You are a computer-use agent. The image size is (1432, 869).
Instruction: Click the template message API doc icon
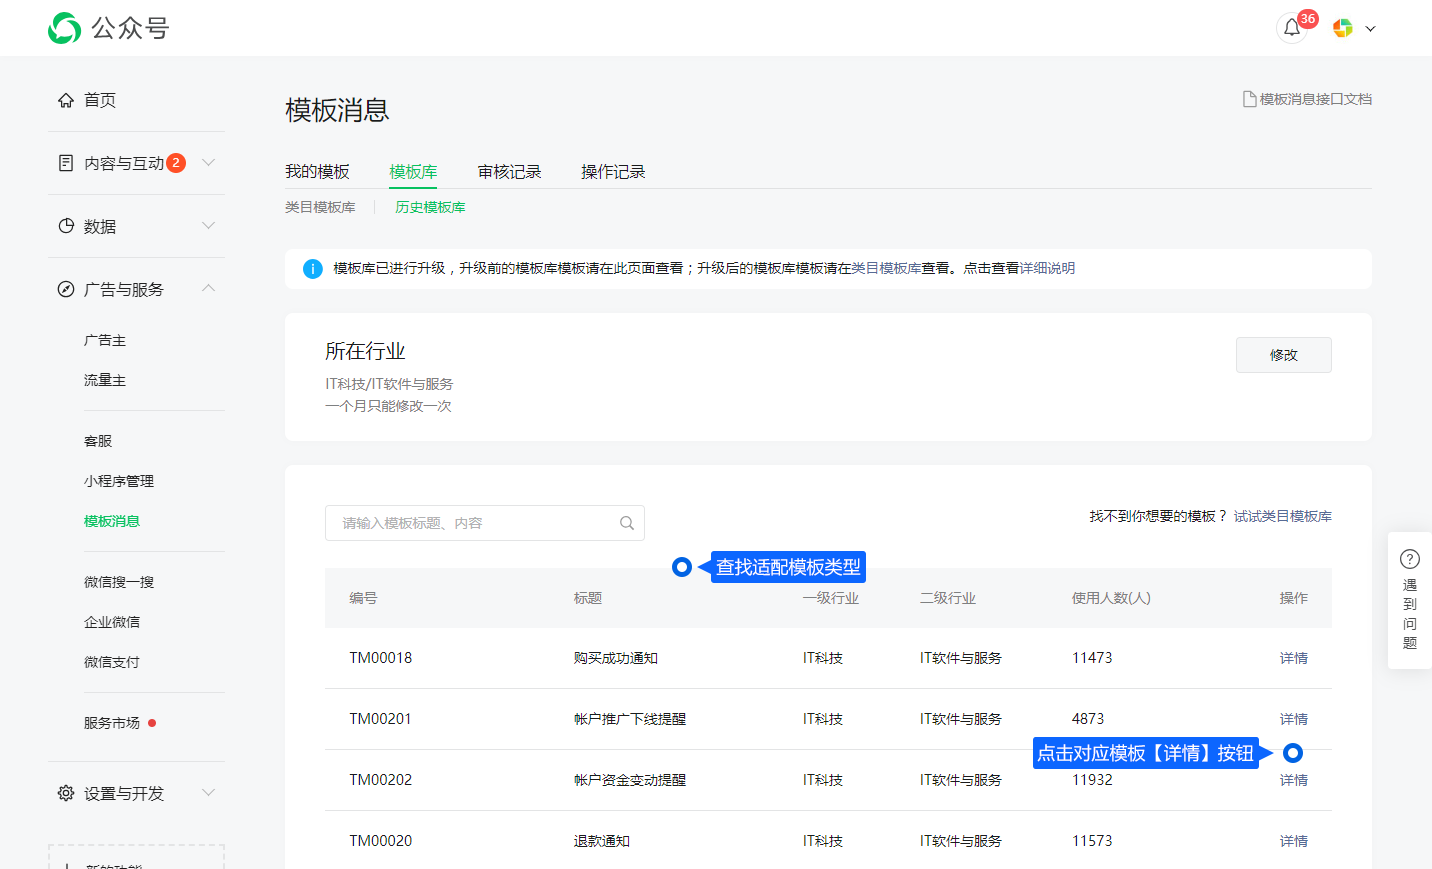(x=1249, y=99)
